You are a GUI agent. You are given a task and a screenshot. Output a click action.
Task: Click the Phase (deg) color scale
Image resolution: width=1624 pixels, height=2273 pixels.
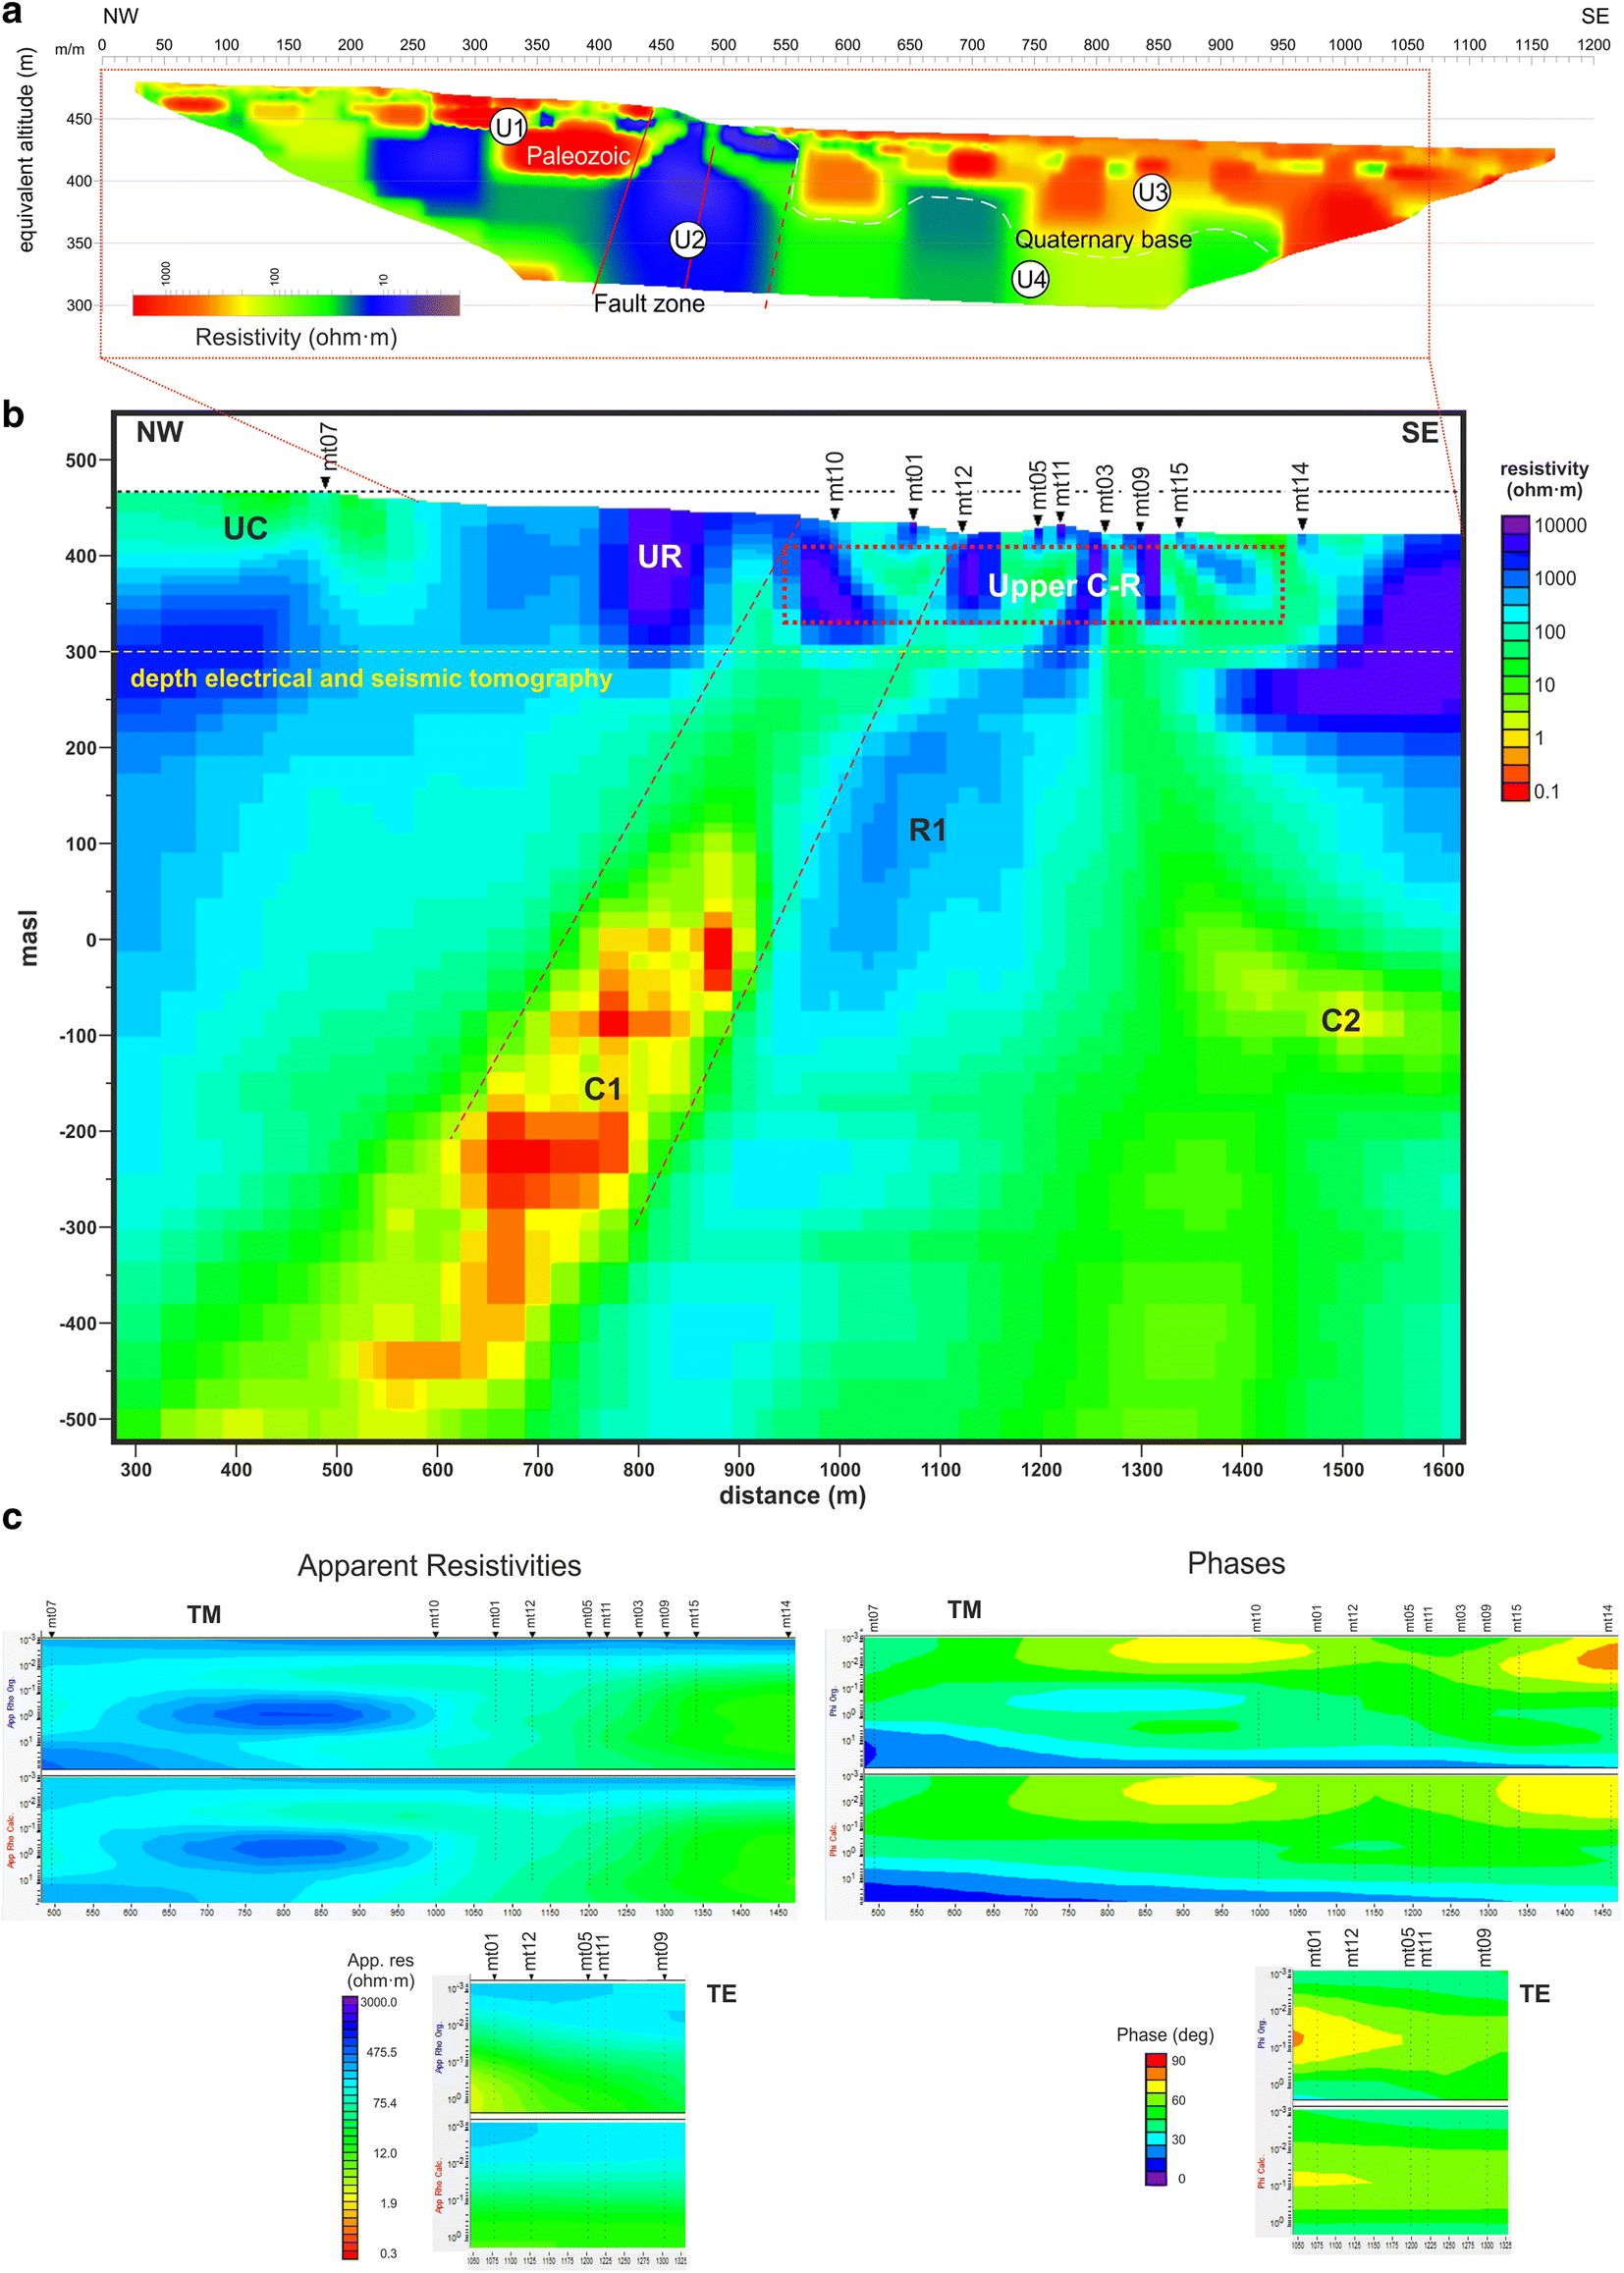pyautogui.click(x=1155, y=2119)
